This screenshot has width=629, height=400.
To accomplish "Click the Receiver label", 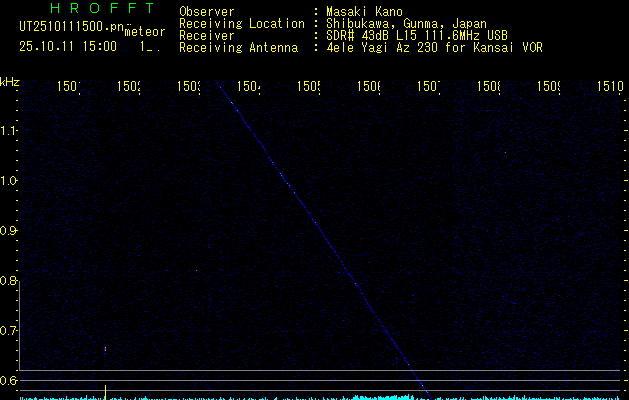I will click(207, 36).
